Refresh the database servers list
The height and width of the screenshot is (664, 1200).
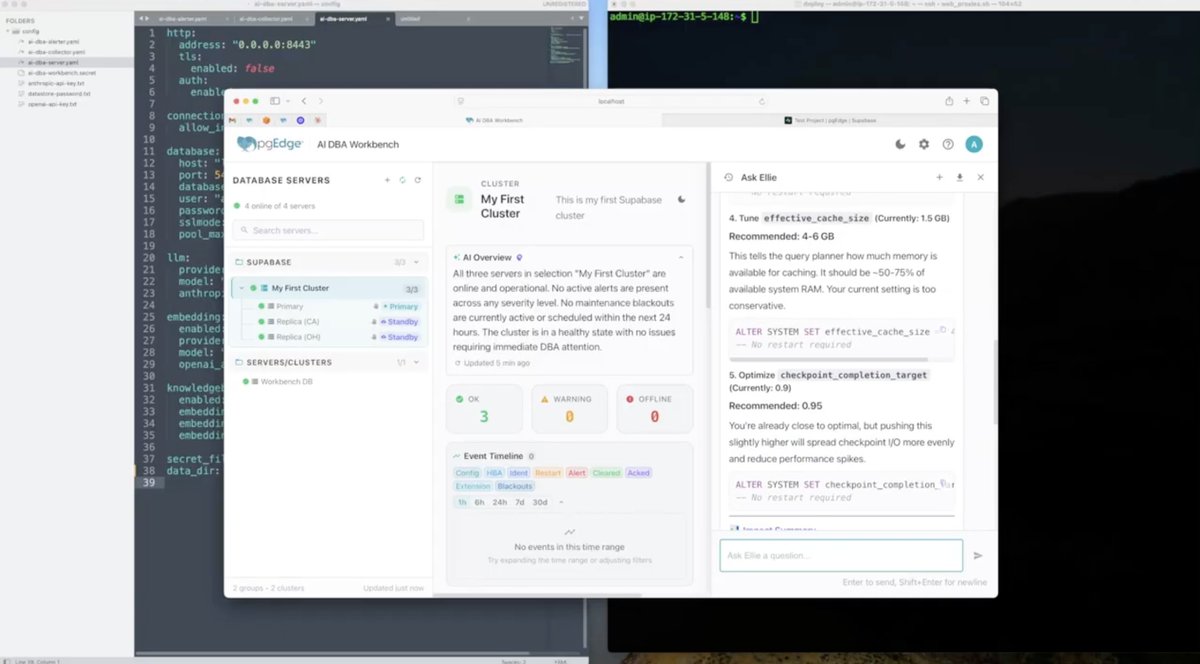417,181
